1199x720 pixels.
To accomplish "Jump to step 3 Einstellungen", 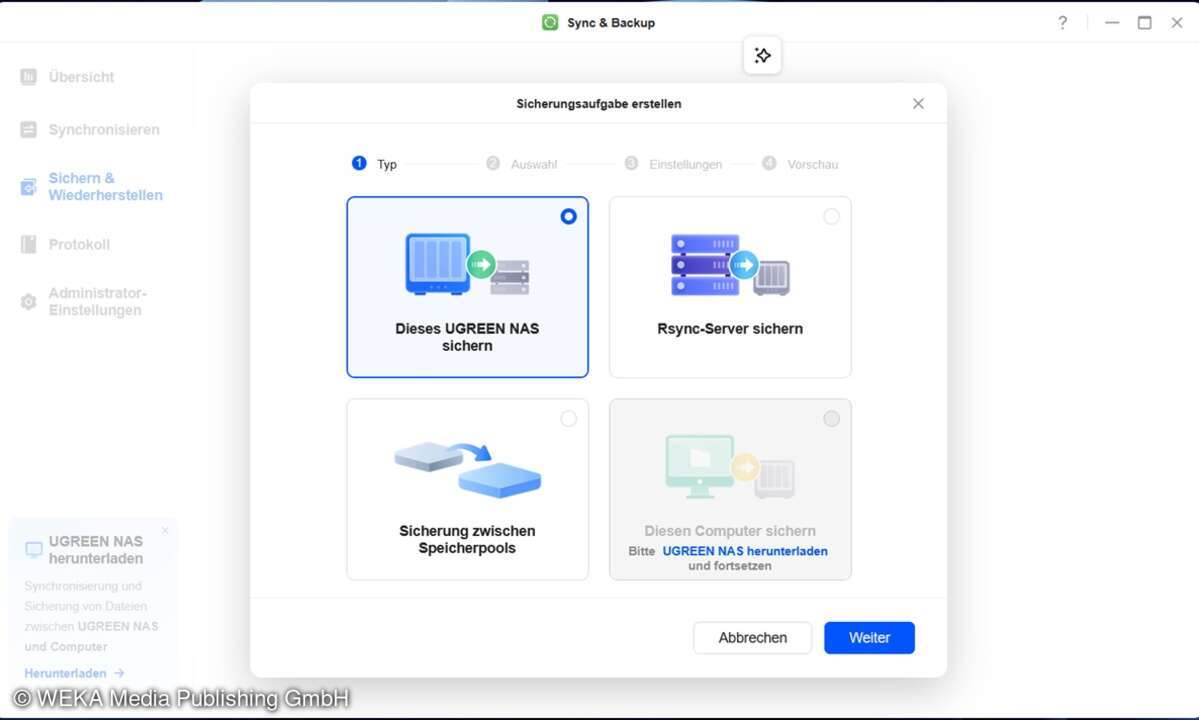I will click(x=673, y=164).
